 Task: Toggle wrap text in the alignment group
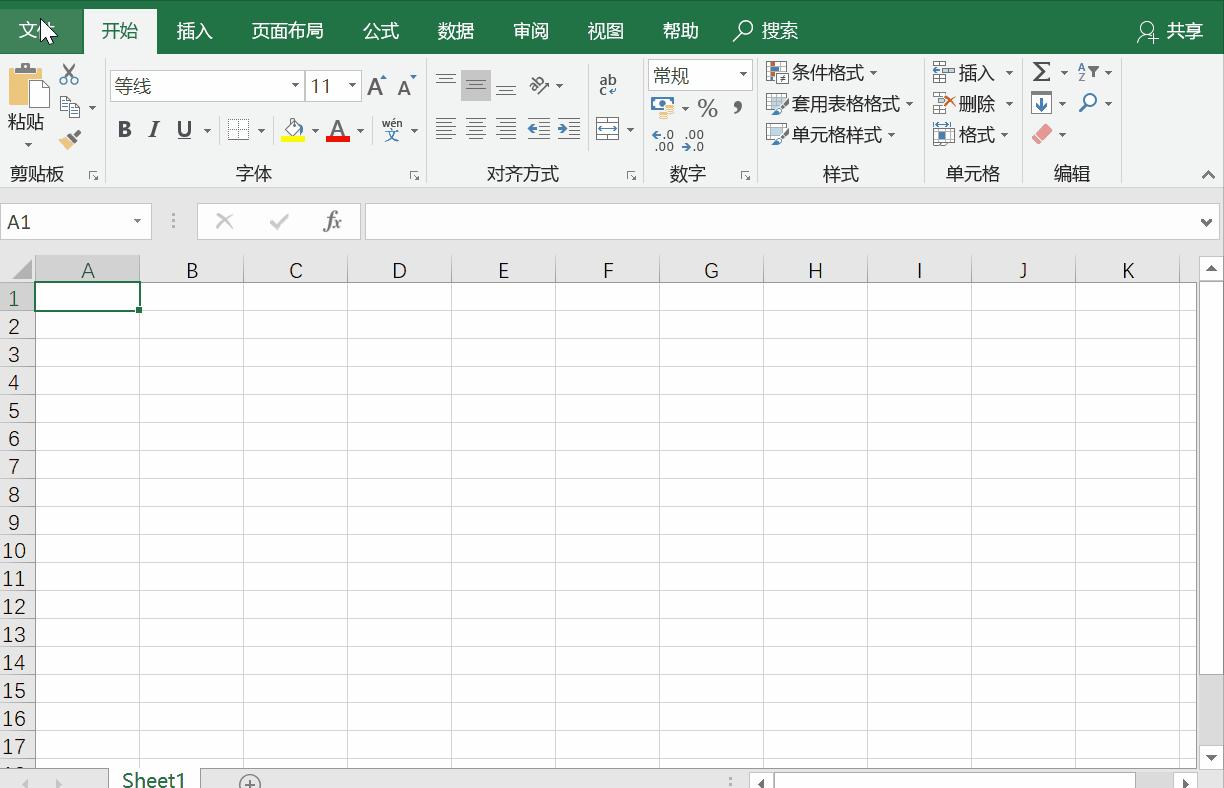pyautogui.click(x=607, y=84)
